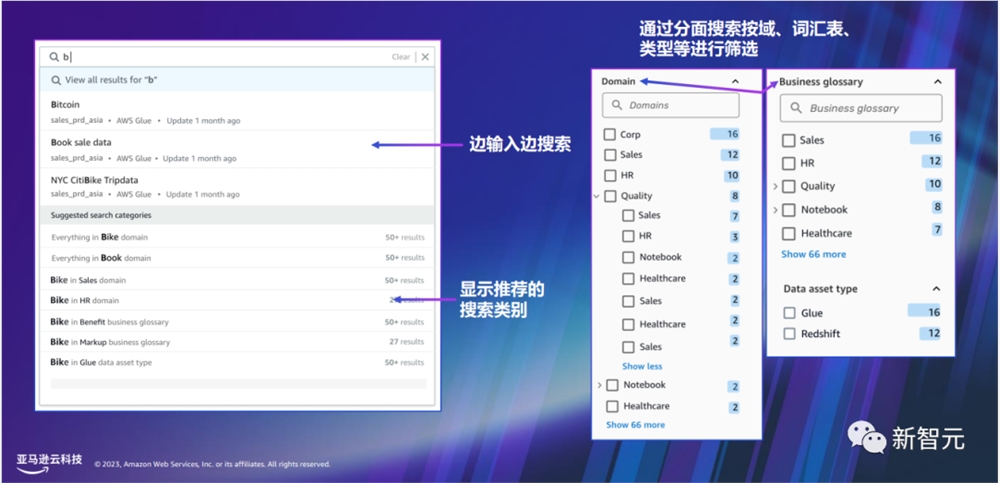Viewport: 1000px width, 483px height.
Task: Collapse the Data asset type section
Action: pyautogui.click(x=936, y=288)
